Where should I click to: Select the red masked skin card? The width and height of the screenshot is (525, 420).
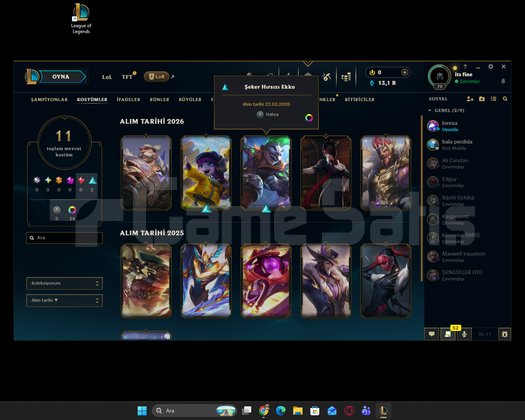click(x=386, y=281)
